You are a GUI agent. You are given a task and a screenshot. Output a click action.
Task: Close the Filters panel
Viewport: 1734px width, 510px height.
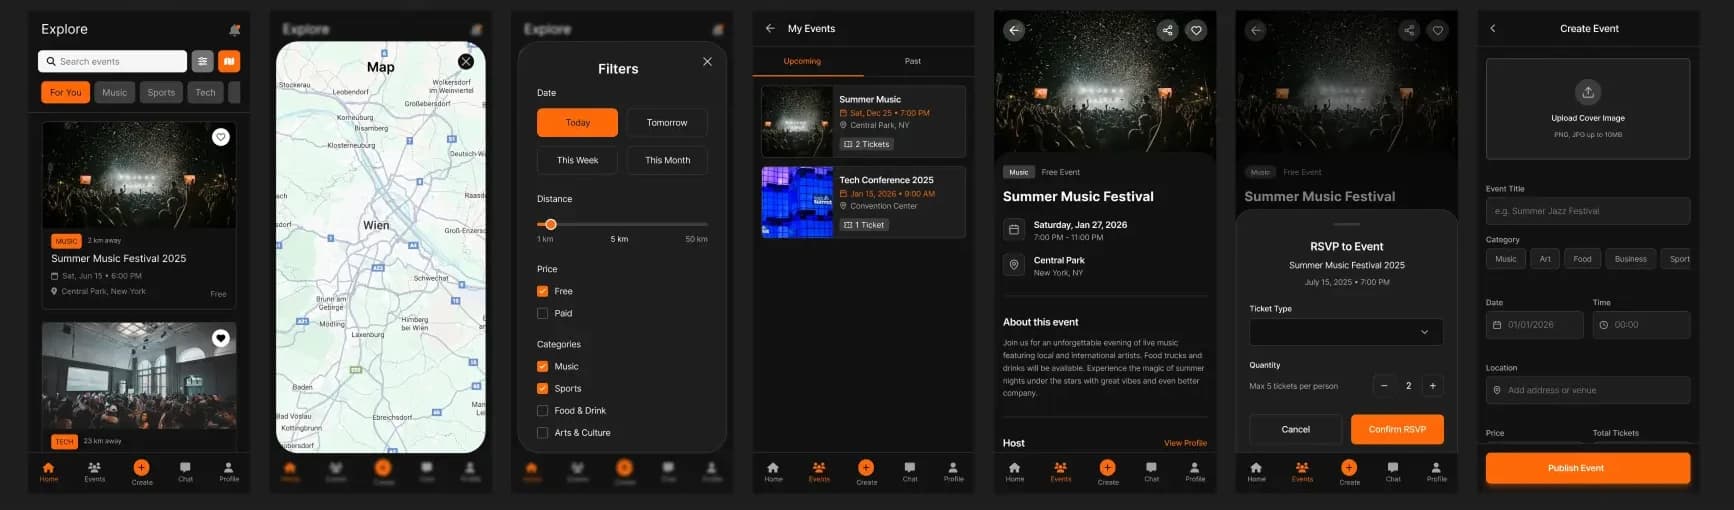pos(707,62)
